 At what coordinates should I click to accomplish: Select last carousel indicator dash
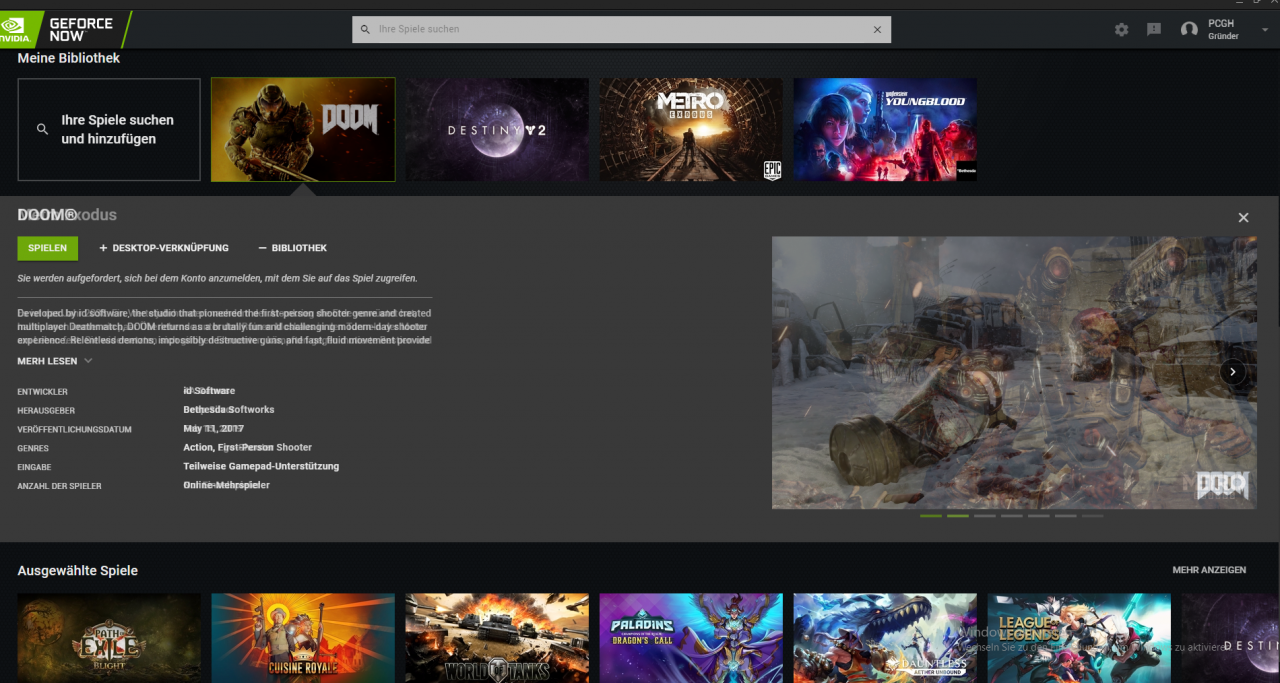click(1093, 516)
